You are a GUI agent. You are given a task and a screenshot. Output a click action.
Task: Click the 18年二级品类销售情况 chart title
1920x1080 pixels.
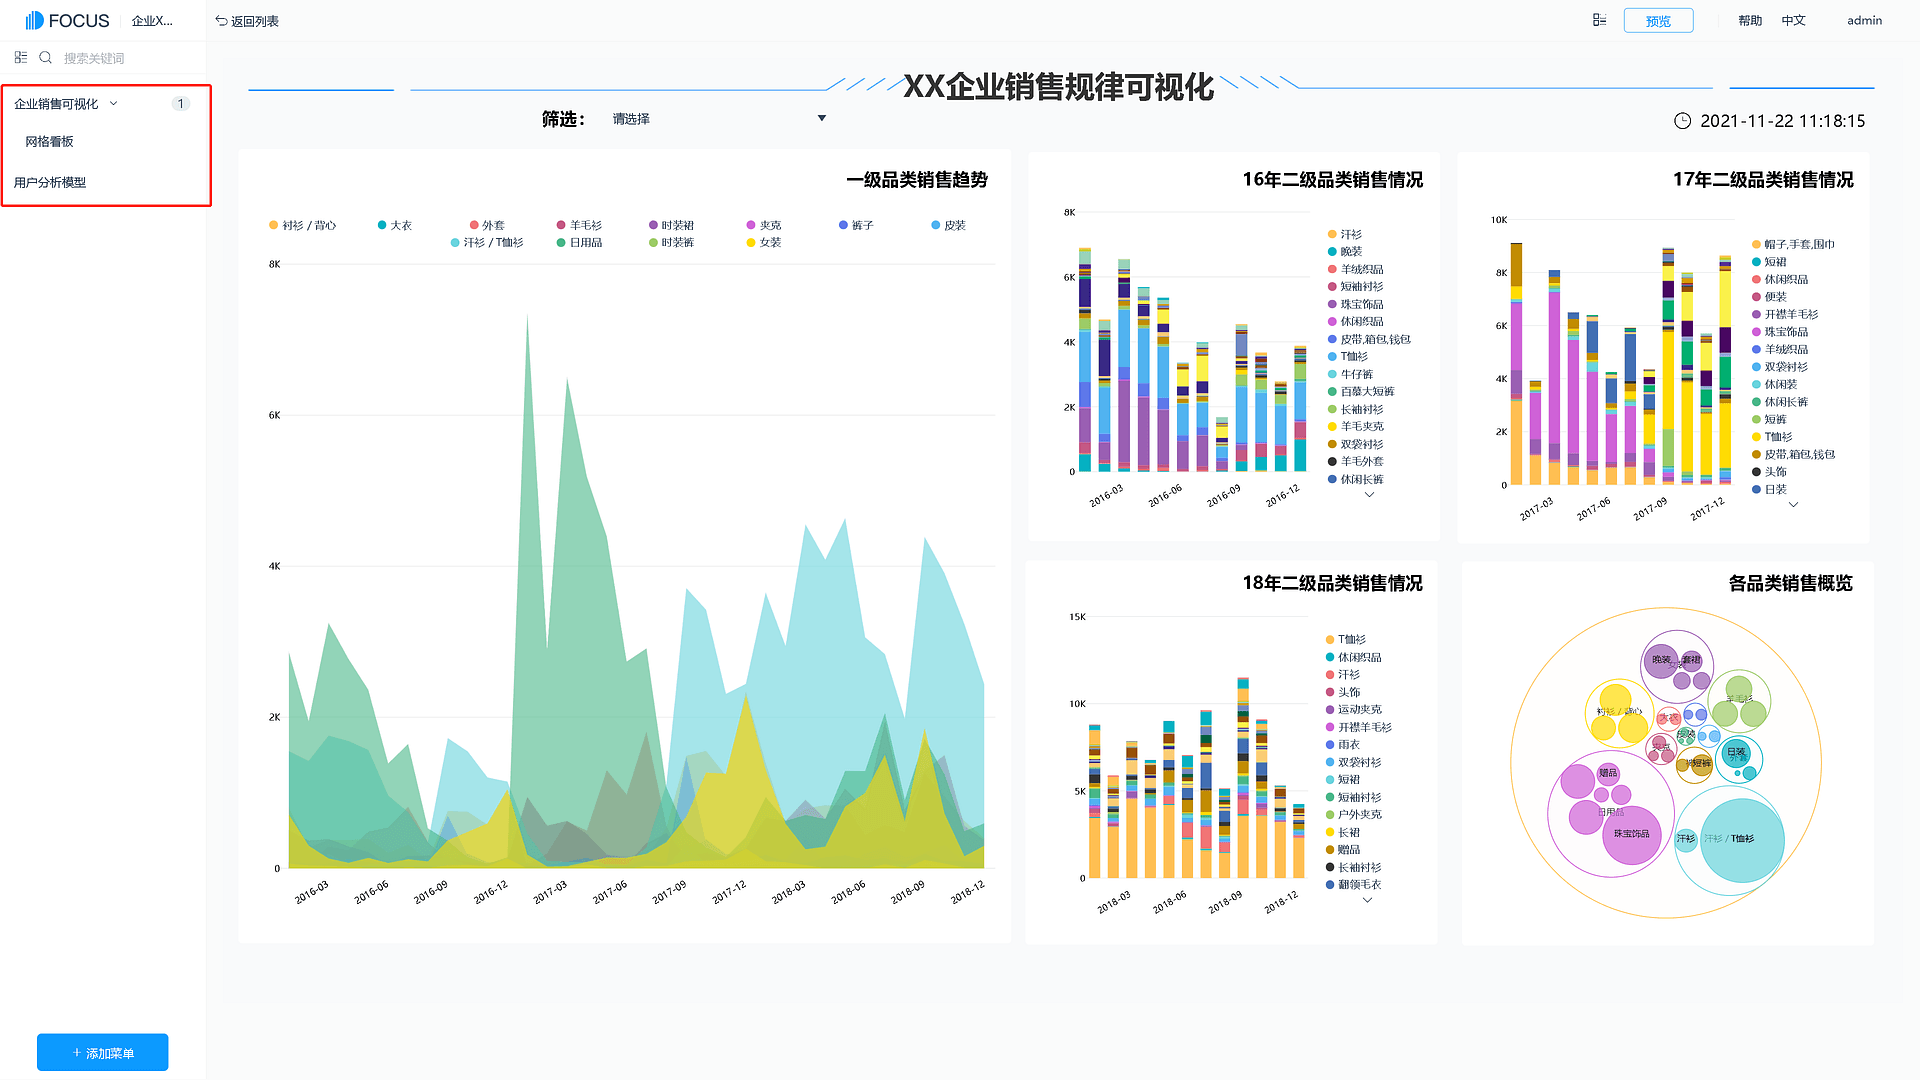[1332, 583]
